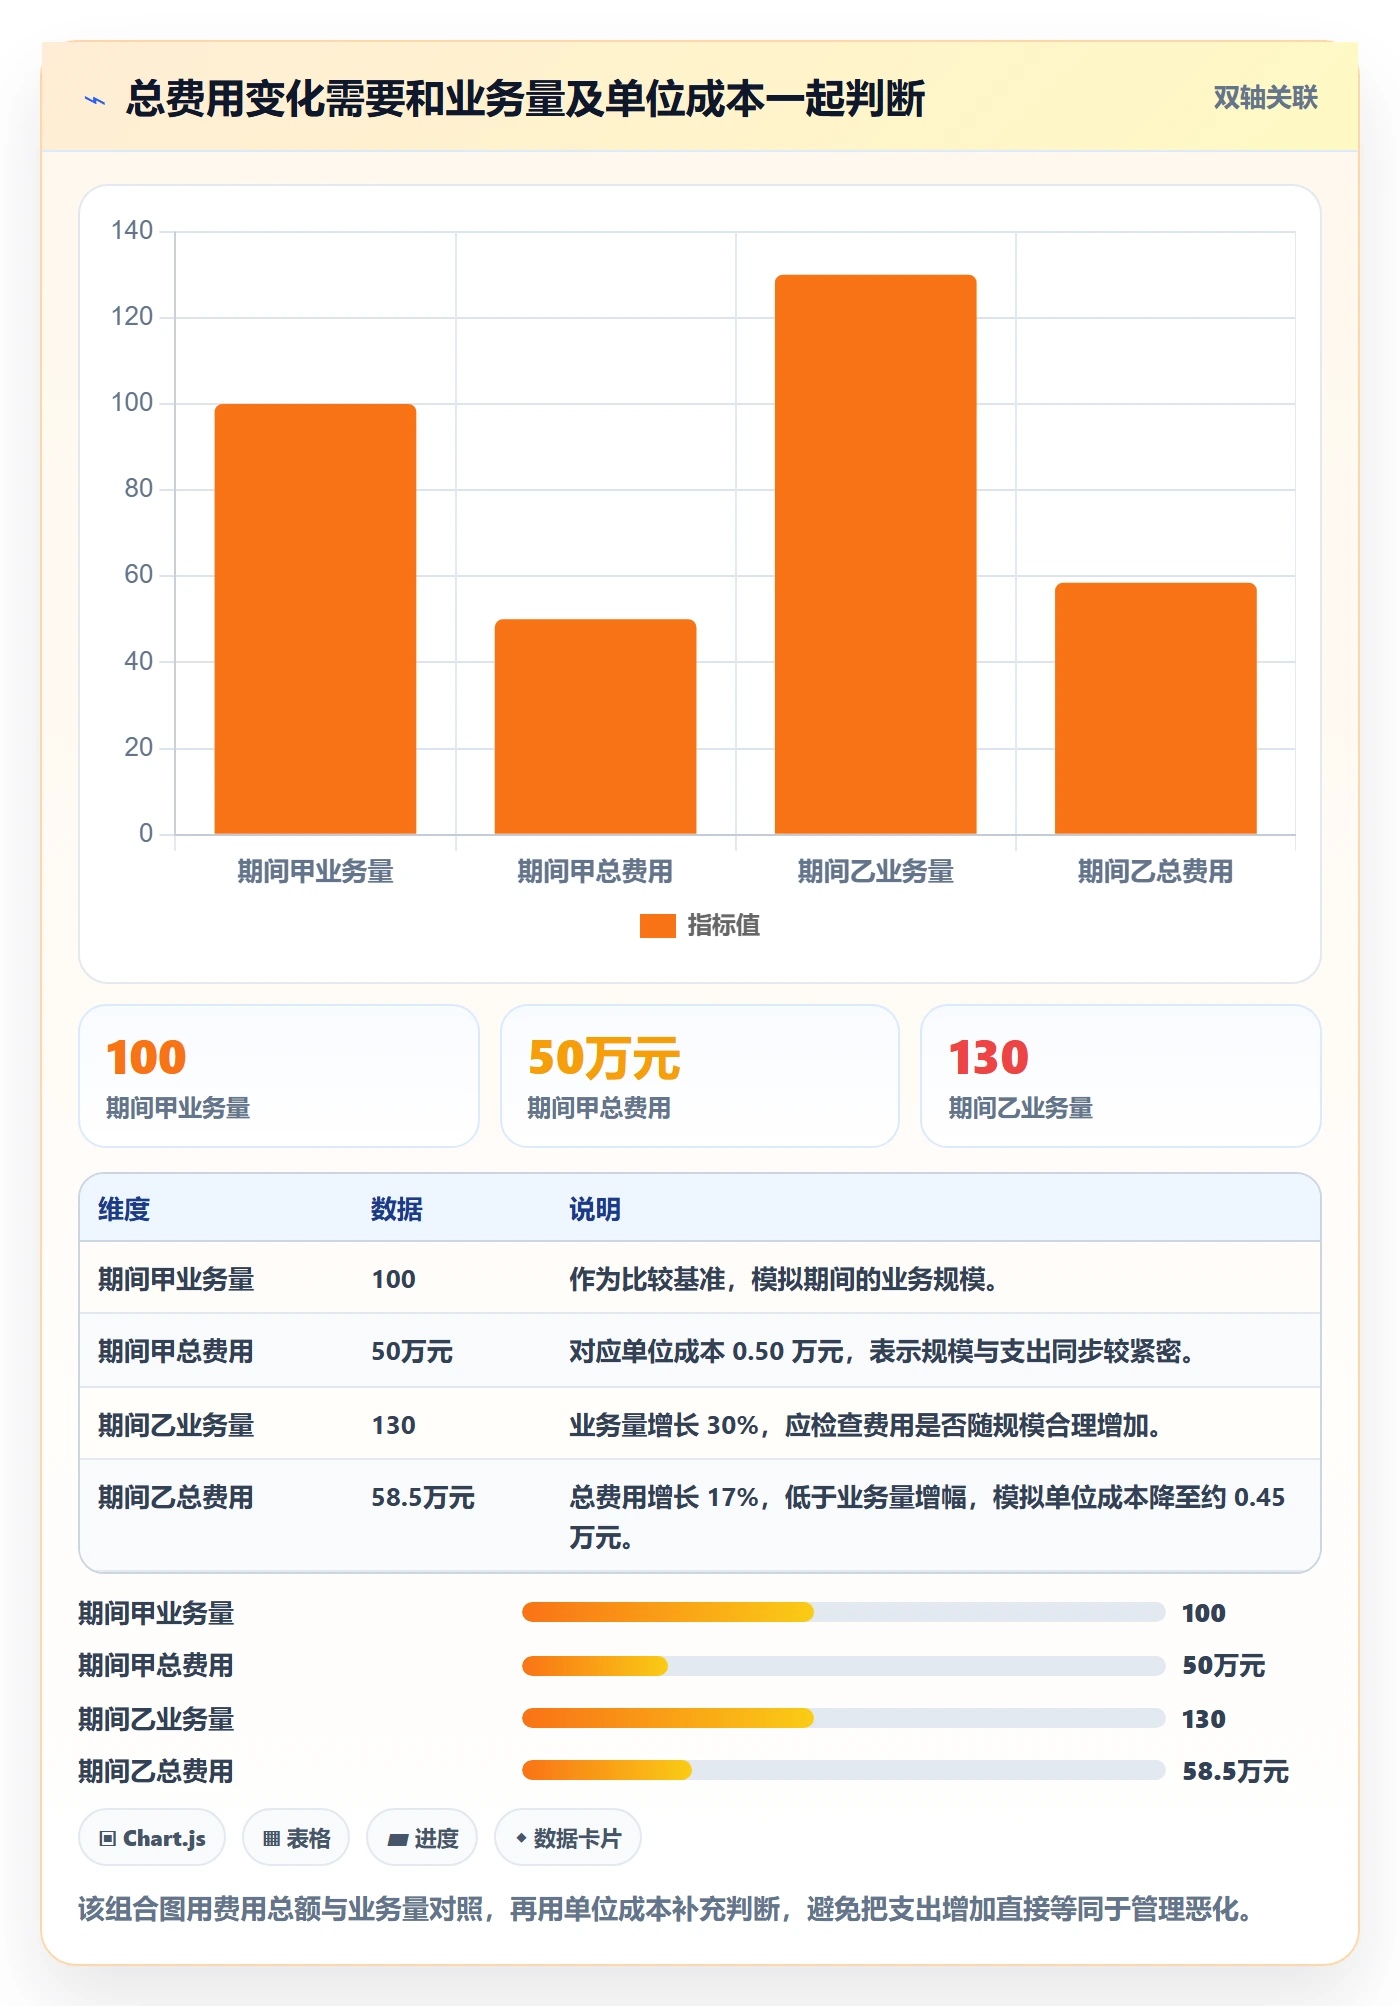Select the table text starting '总费用增长 17%'
Image resolution: width=1400 pixels, height=2006 pixels.
[927, 1517]
